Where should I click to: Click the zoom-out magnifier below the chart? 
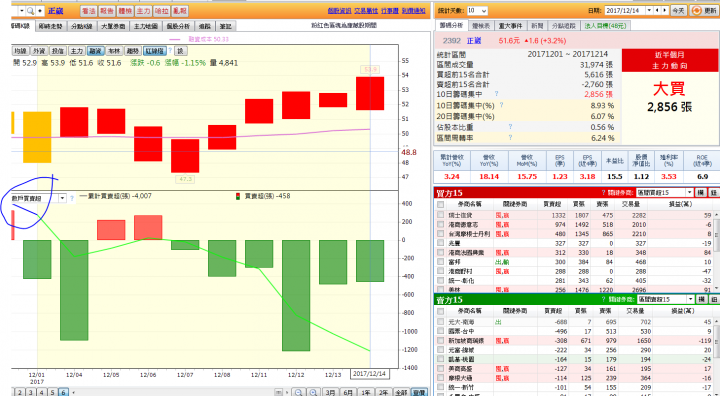tap(298, 392)
